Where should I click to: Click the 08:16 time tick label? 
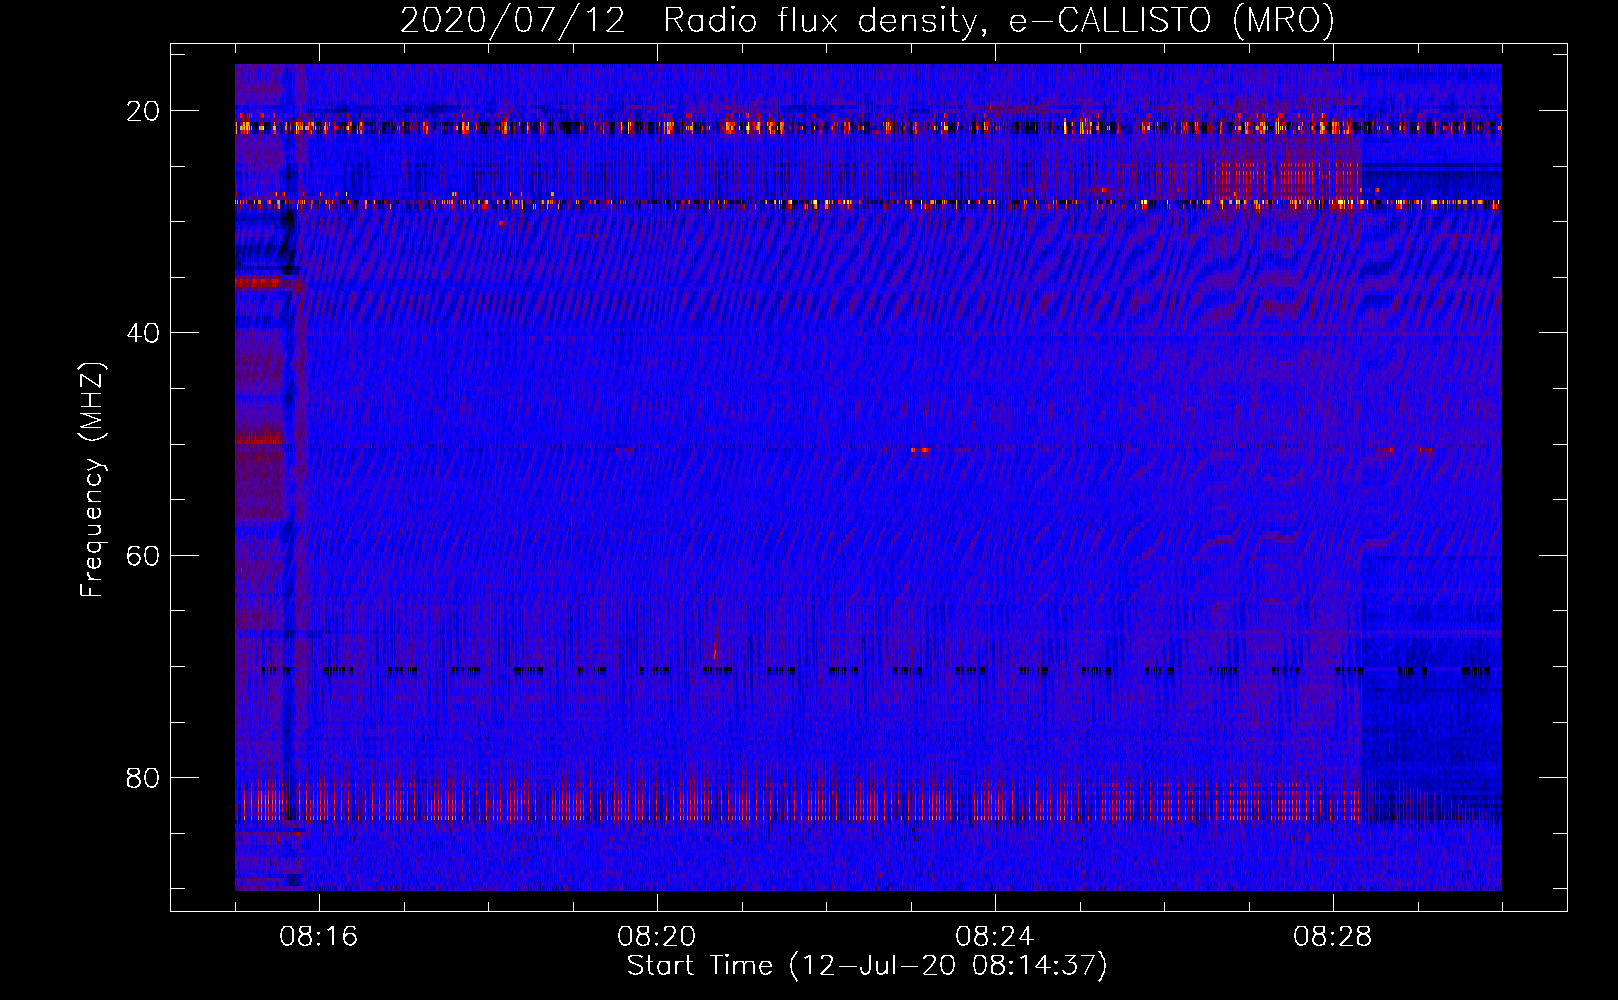tap(319, 937)
